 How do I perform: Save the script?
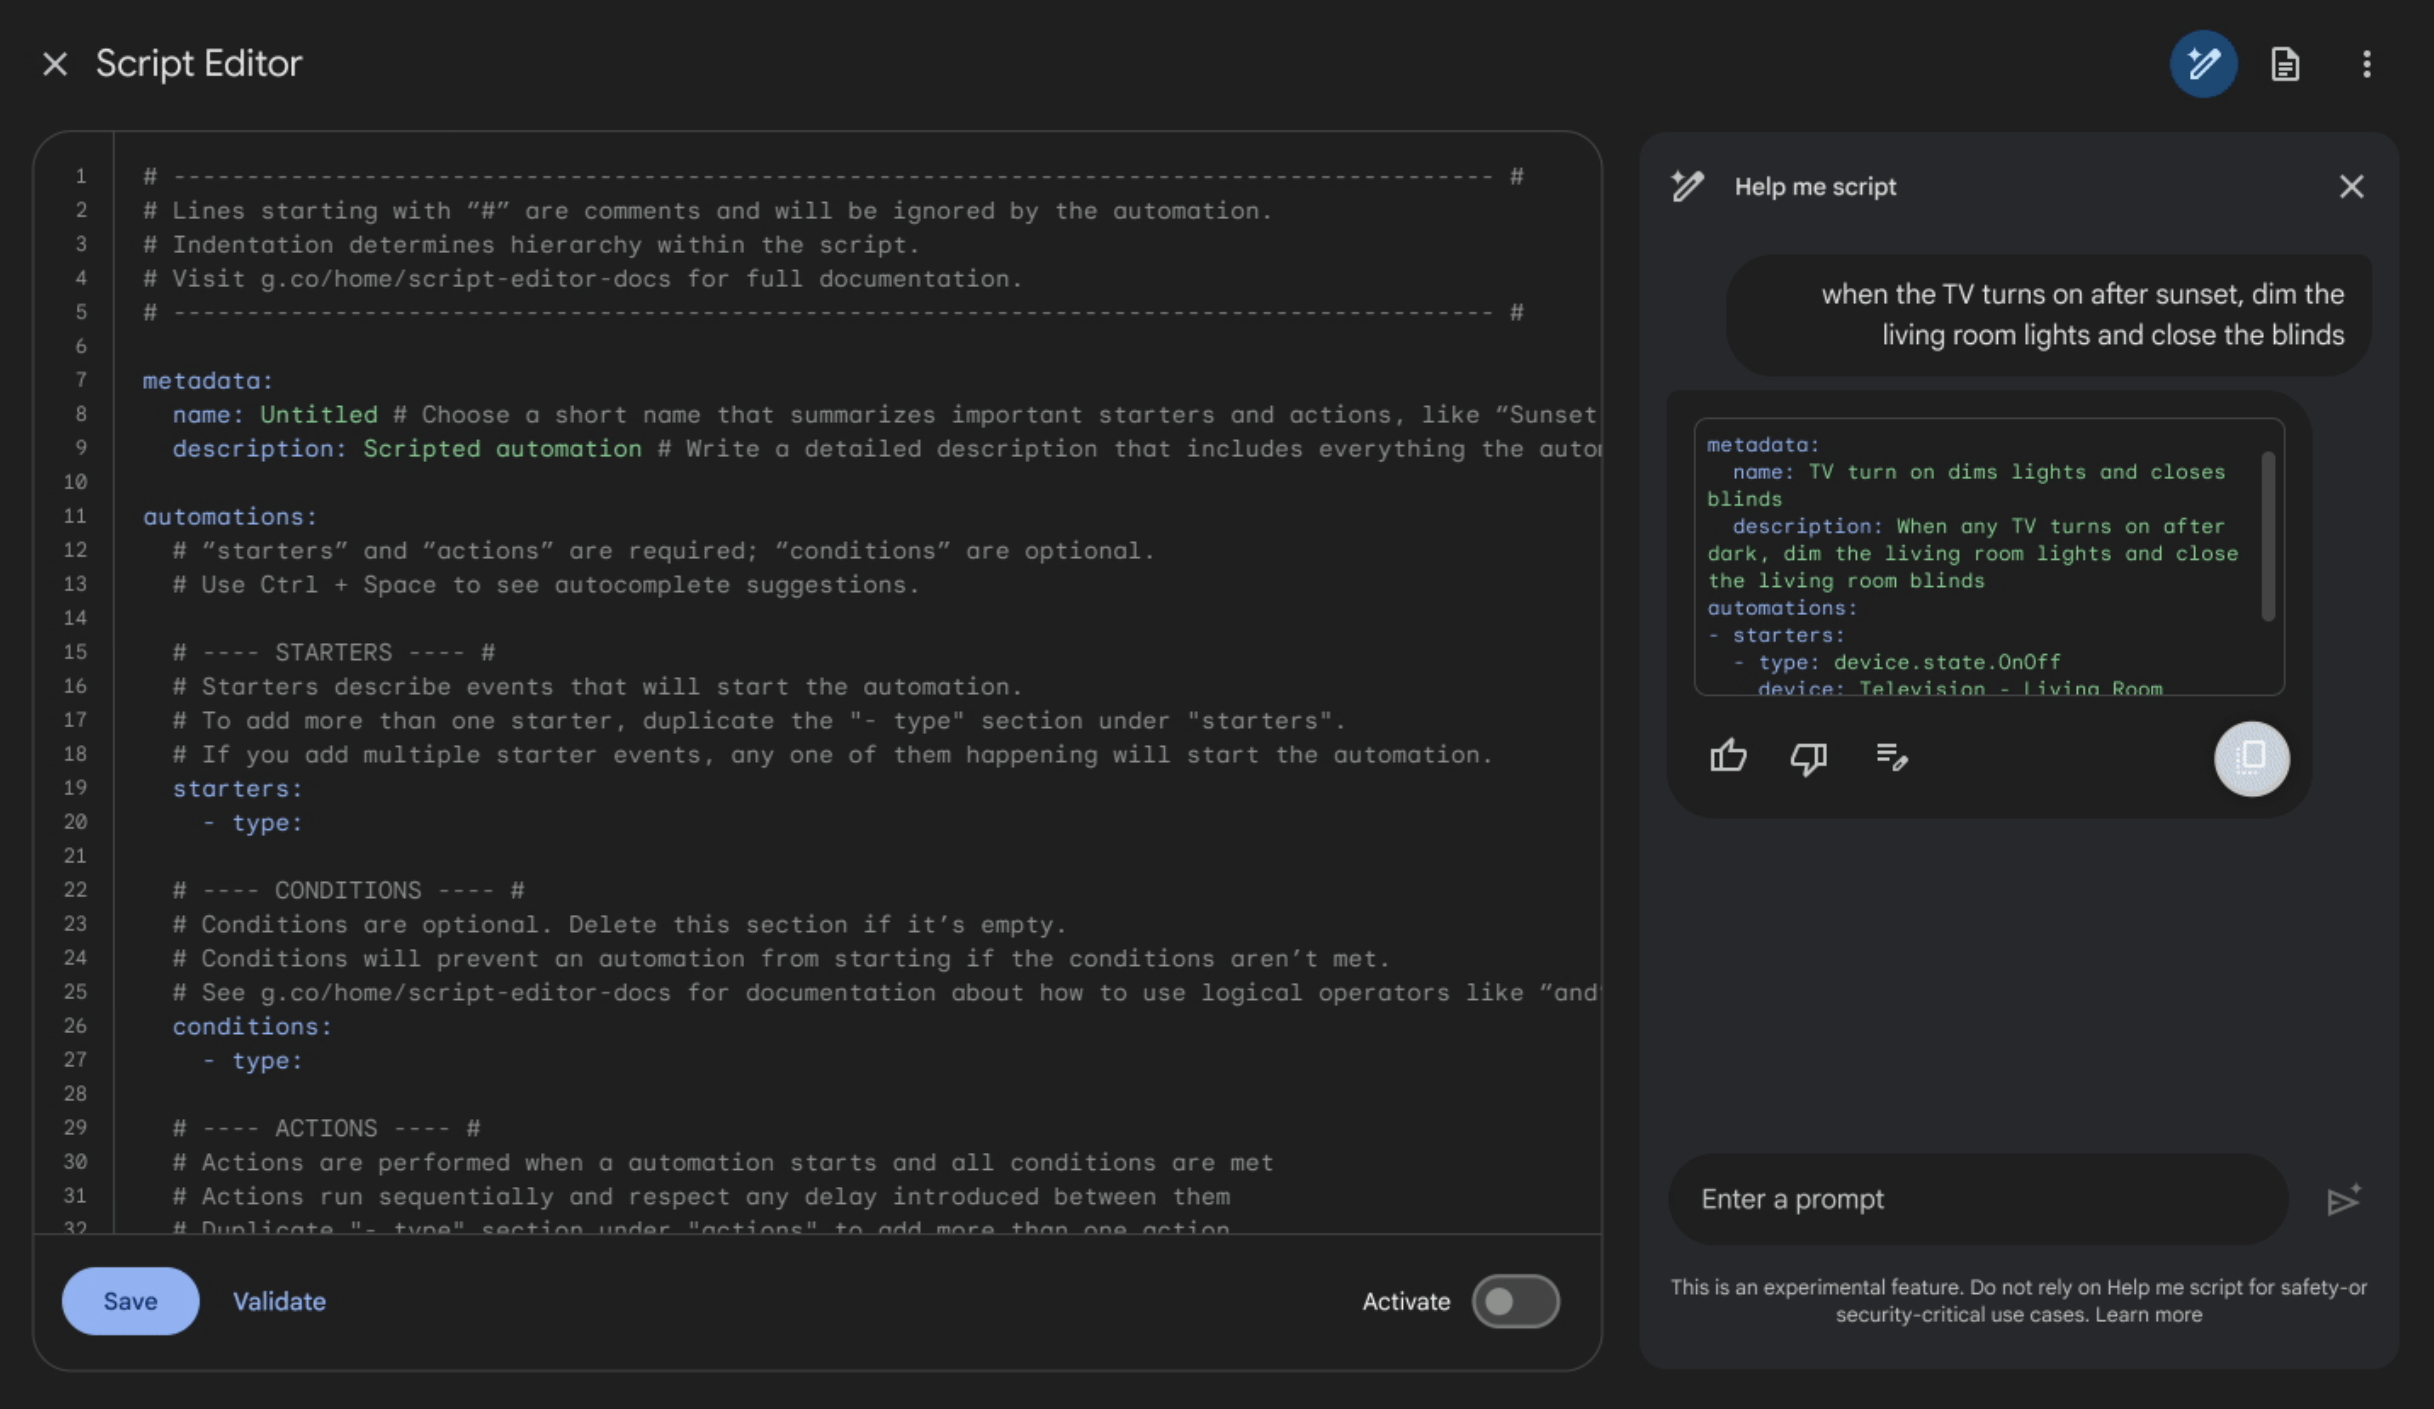[x=130, y=1301]
